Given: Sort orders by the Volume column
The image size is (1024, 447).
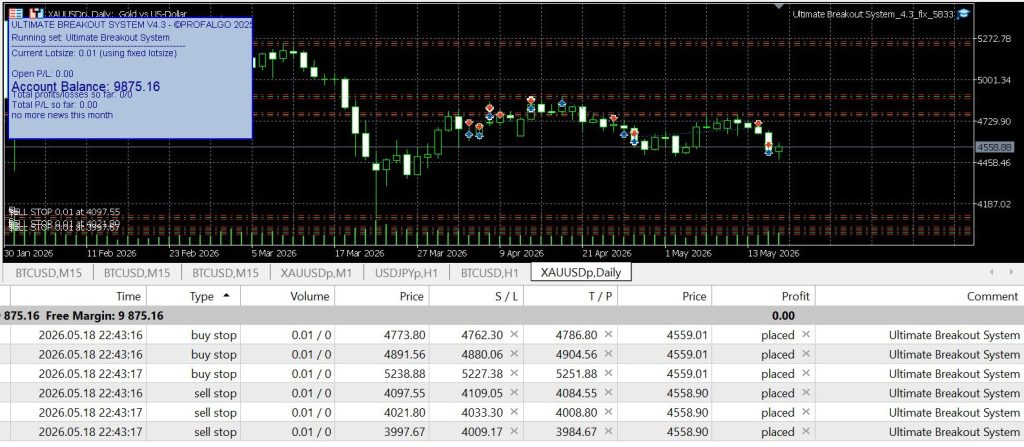Looking at the screenshot, I should pos(287,296).
